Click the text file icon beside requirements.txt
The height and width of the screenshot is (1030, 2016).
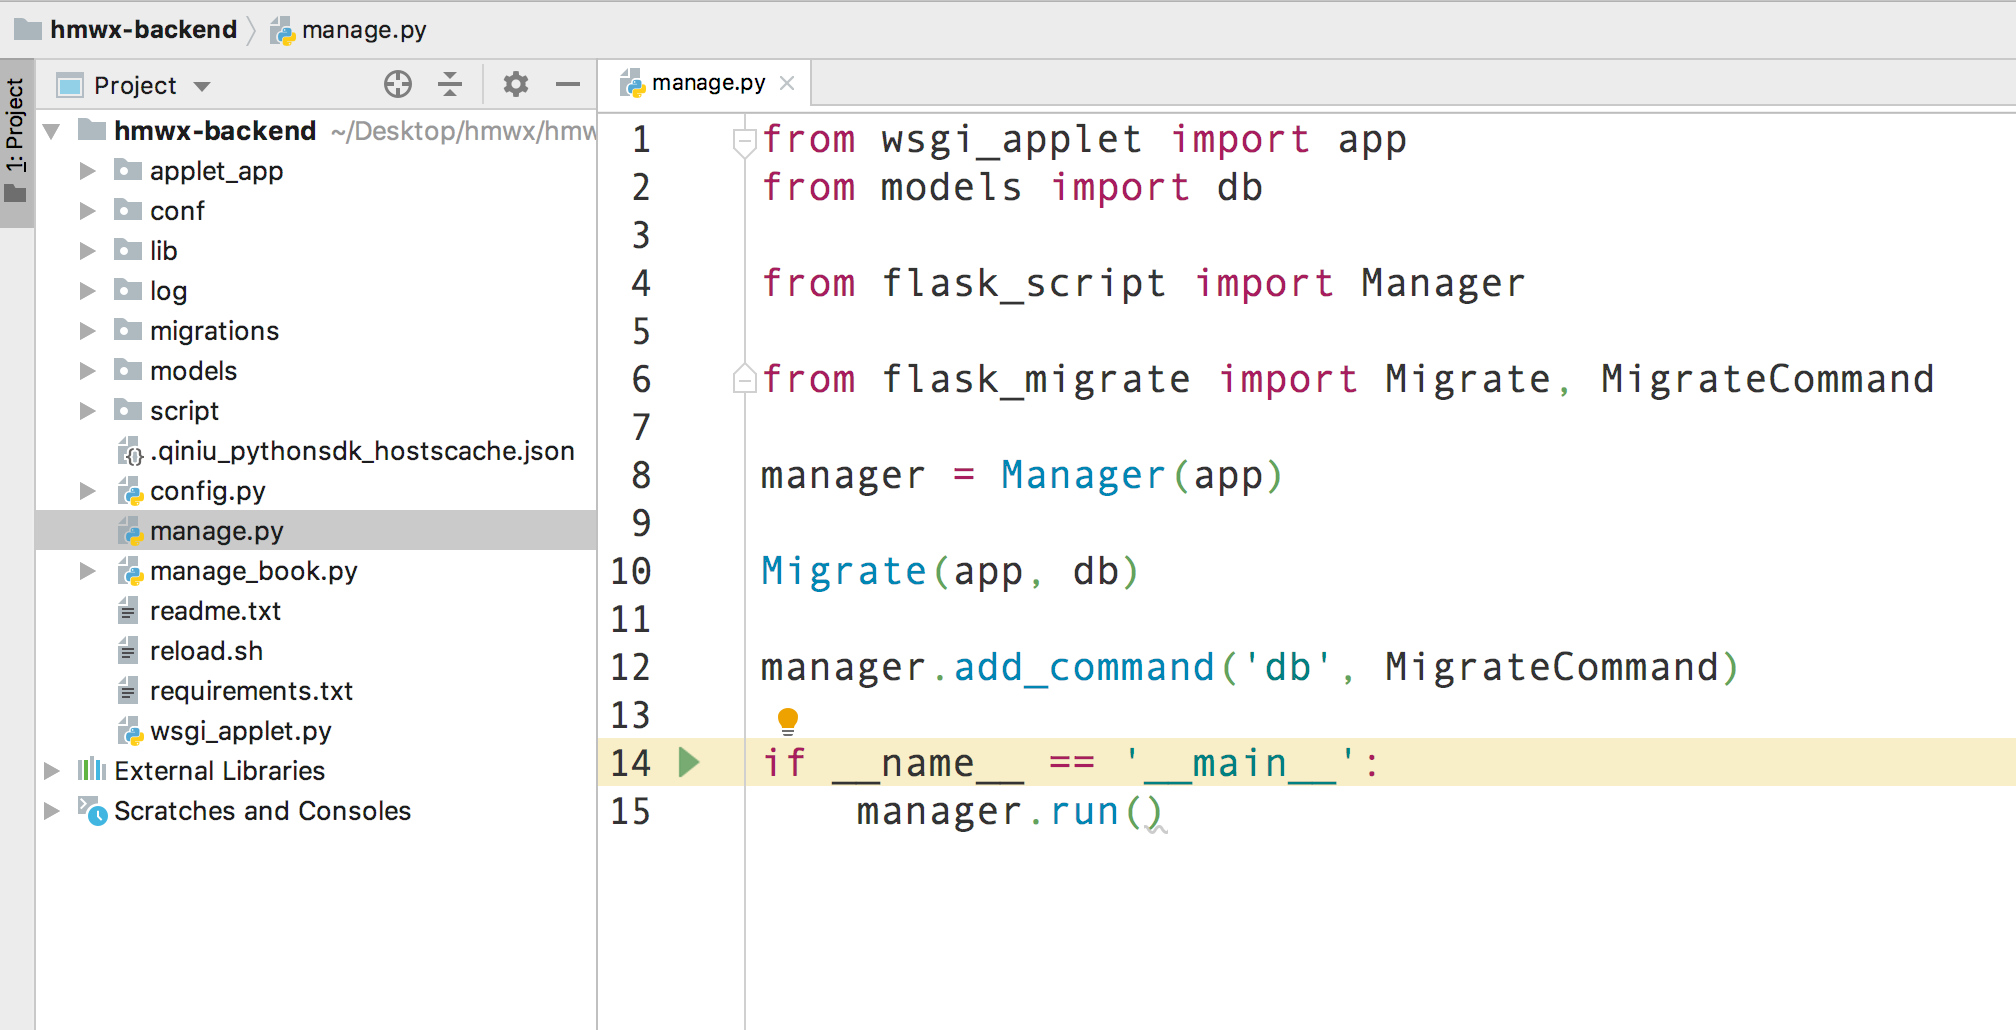pyautogui.click(x=128, y=690)
